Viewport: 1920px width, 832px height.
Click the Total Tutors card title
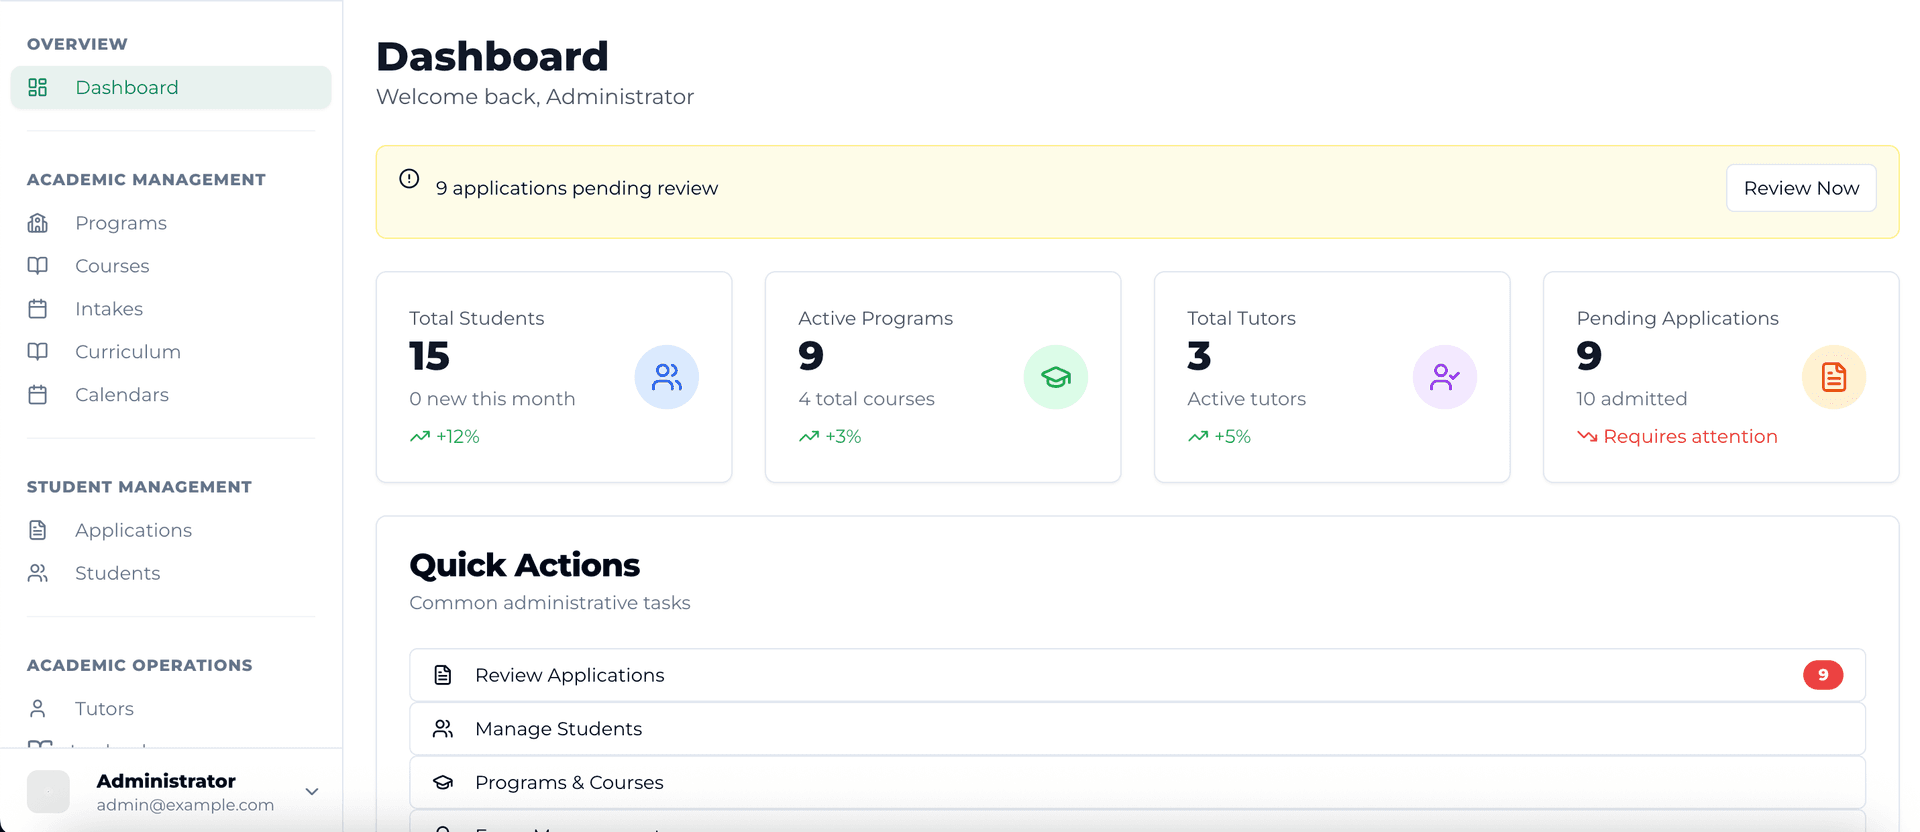1241,318
